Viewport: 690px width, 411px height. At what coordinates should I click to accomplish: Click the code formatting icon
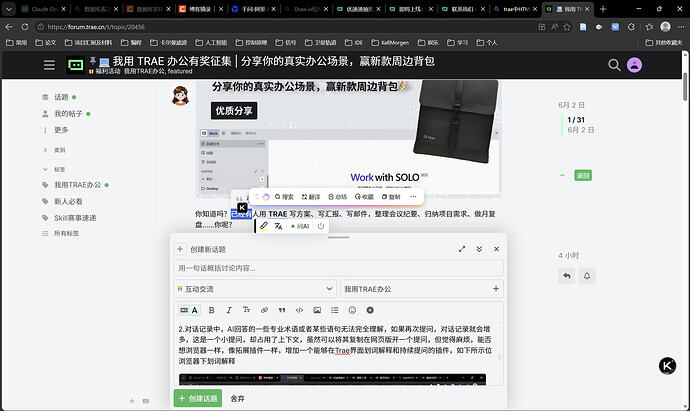pyautogui.click(x=299, y=310)
